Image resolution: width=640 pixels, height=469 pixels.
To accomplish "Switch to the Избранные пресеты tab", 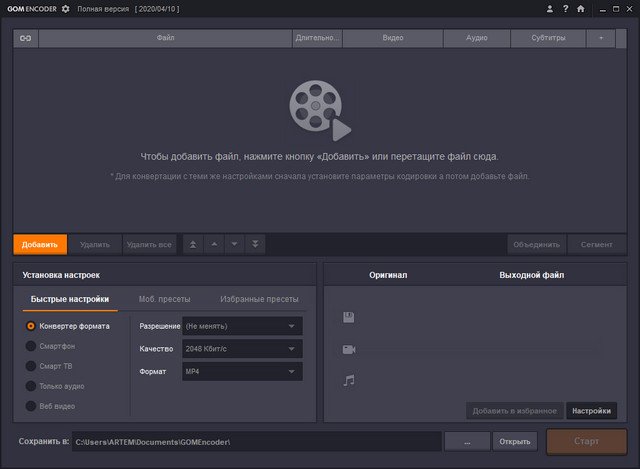I will 259,299.
